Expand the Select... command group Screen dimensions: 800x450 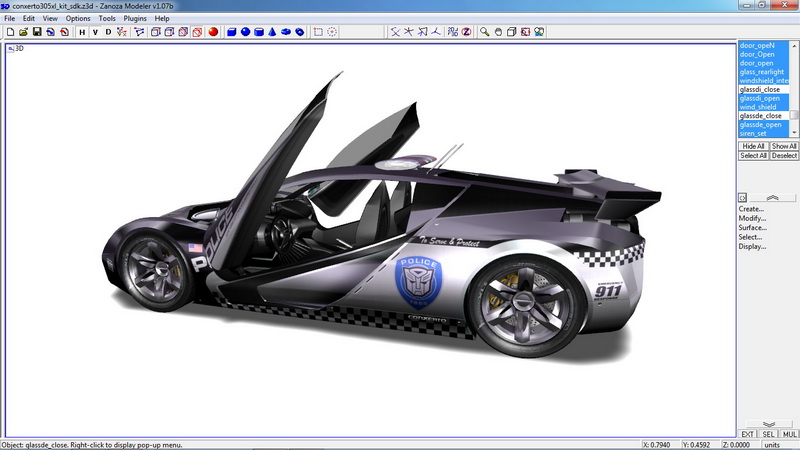[x=751, y=237]
